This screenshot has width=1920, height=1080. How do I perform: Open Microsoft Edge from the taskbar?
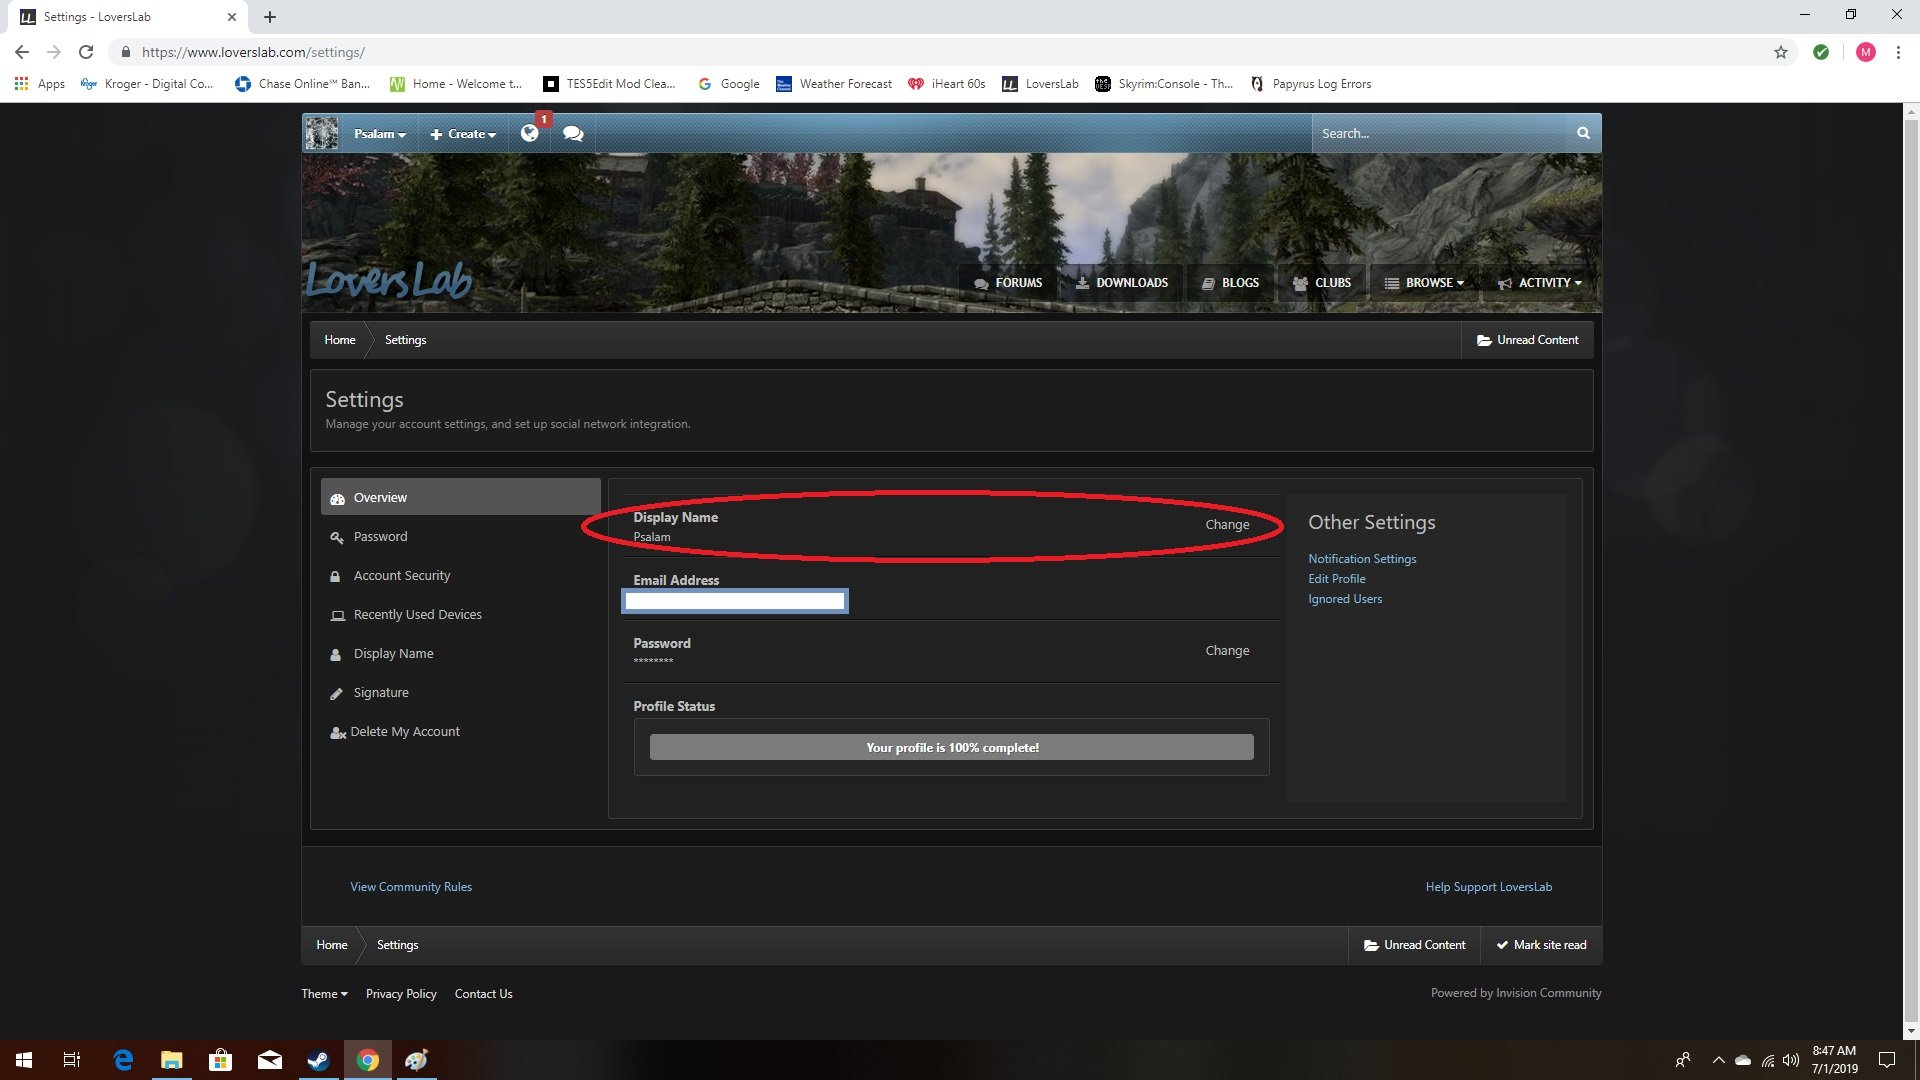pos(123,1060)
